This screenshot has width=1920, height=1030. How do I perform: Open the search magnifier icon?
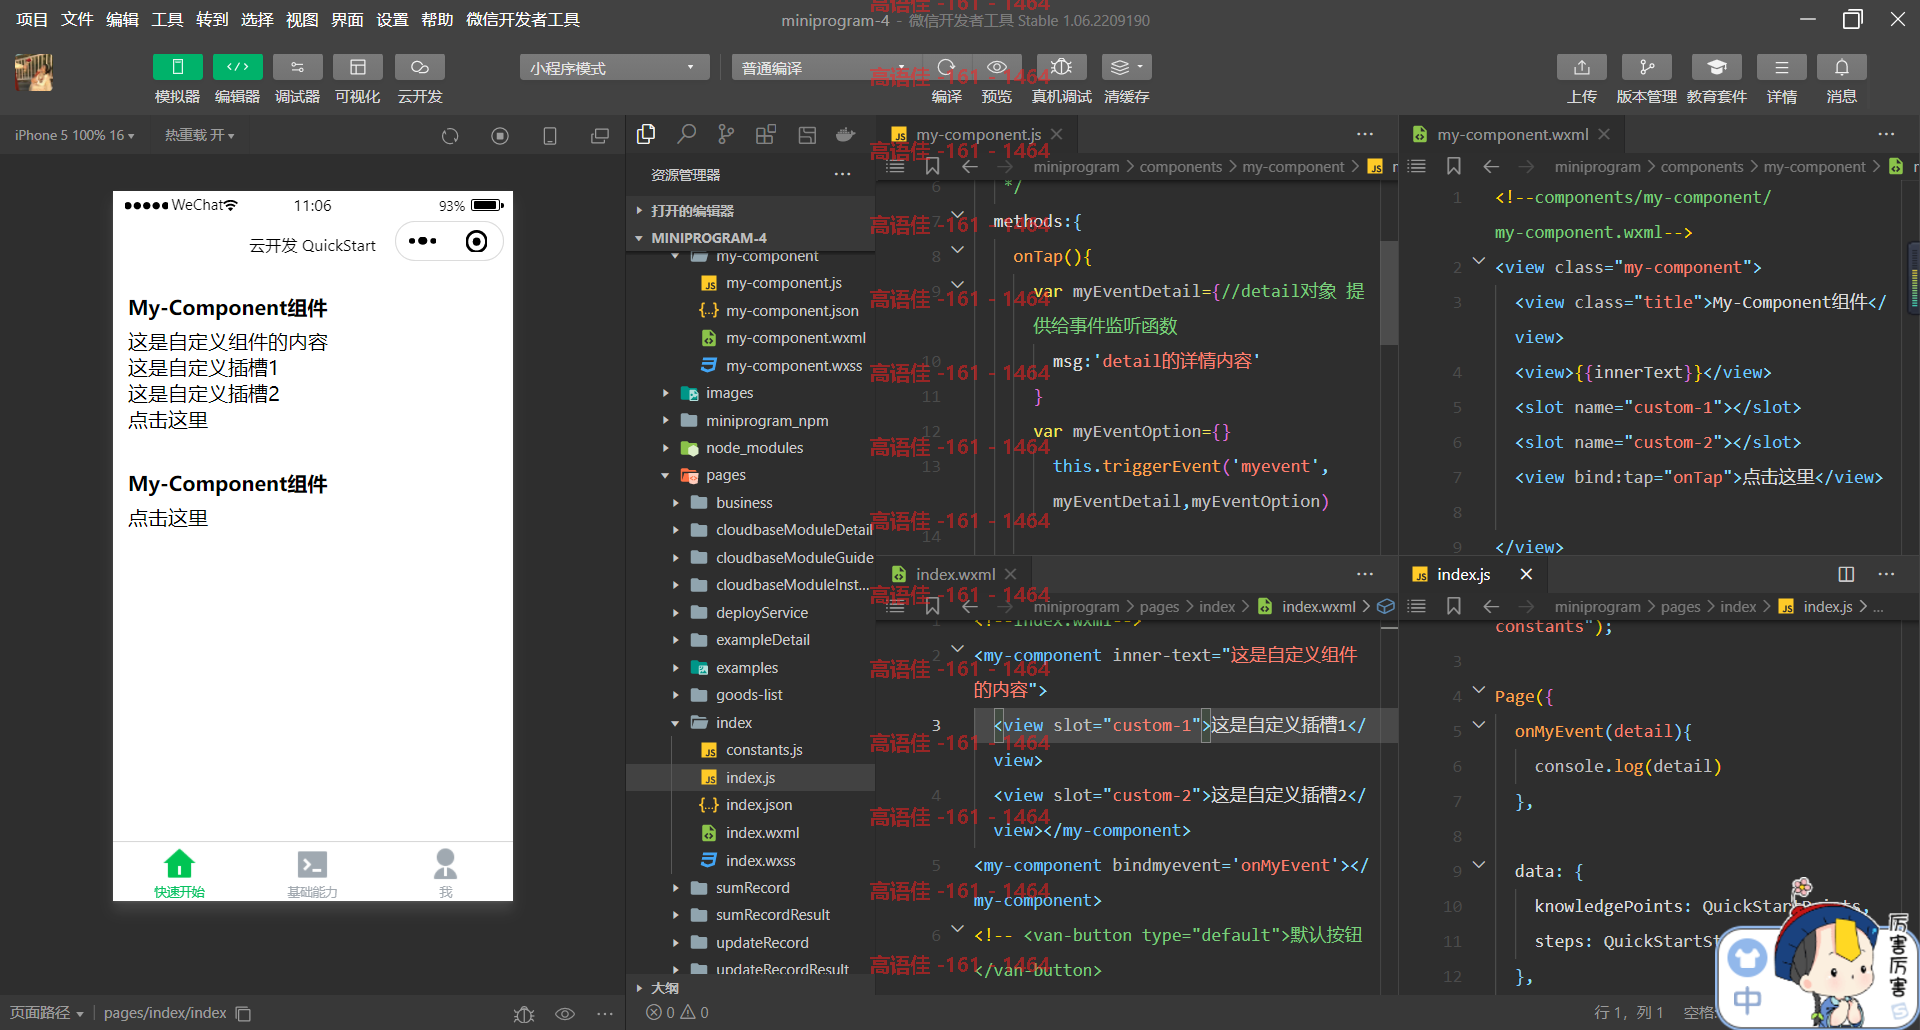tap(686, 134)
